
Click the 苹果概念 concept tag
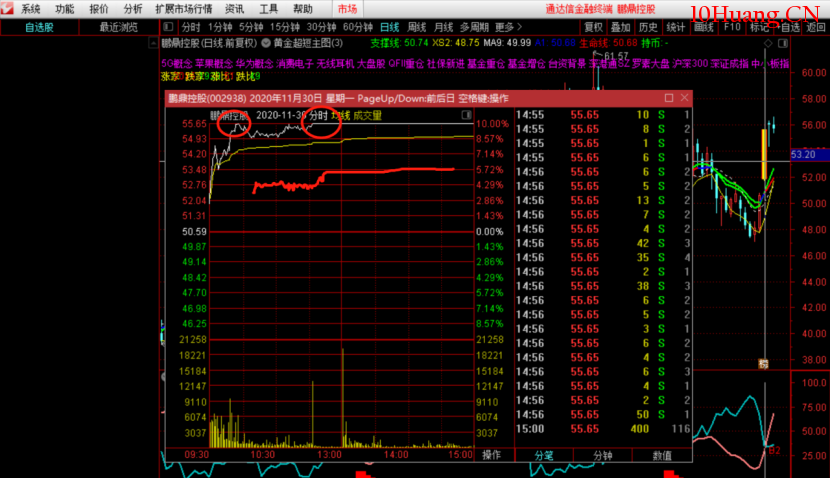tap(214, 64)
